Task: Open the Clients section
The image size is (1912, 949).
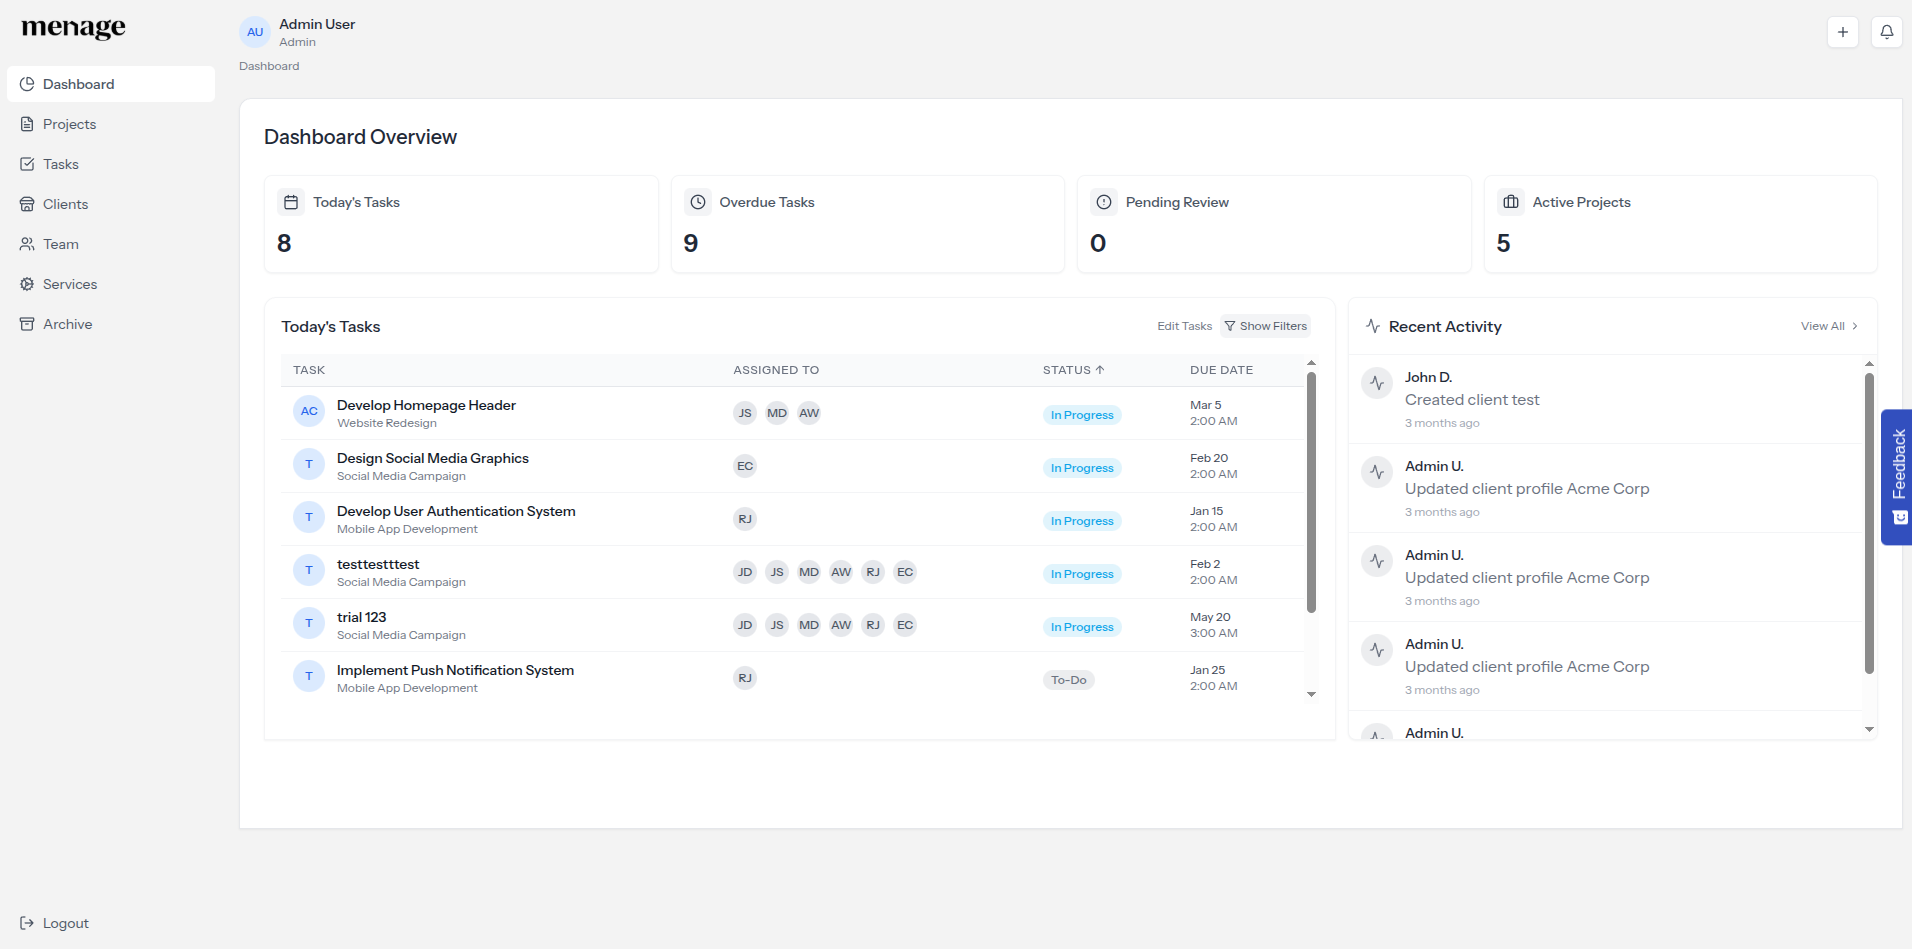Action: pos(66,203)
